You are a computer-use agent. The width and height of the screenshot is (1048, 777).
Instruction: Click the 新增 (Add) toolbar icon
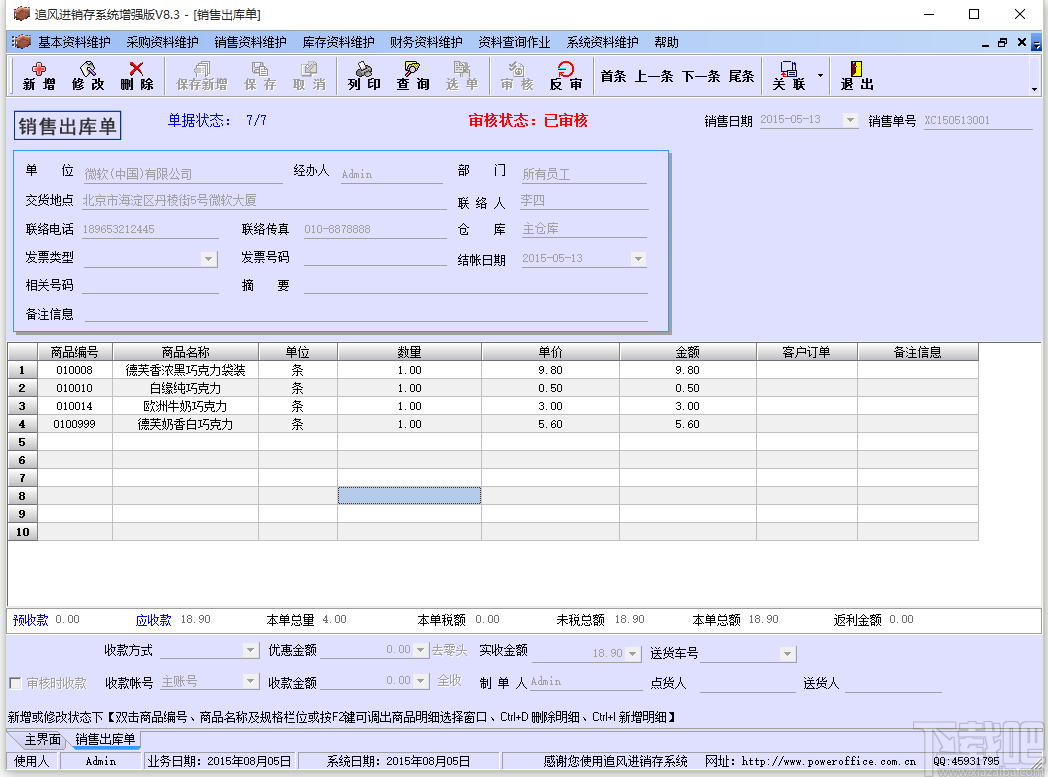click(x=39, y=75)
